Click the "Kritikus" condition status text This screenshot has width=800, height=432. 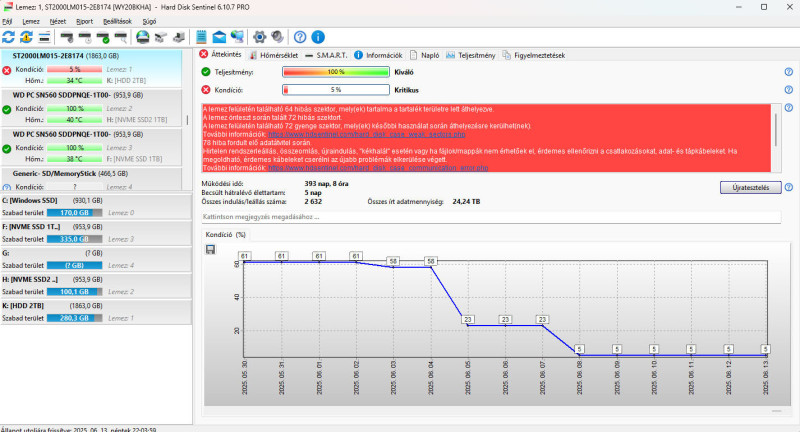(406, 90)
